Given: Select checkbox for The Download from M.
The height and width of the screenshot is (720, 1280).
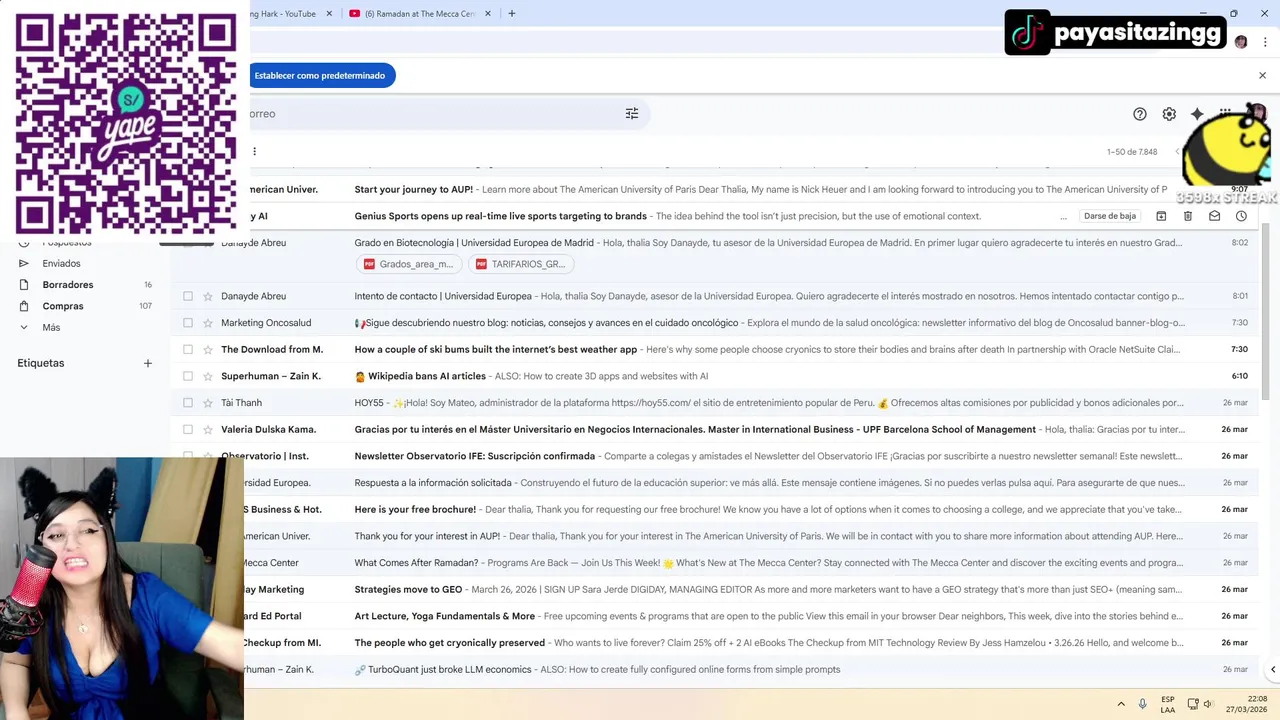Looking at the screenshot, I should point(188,350).
